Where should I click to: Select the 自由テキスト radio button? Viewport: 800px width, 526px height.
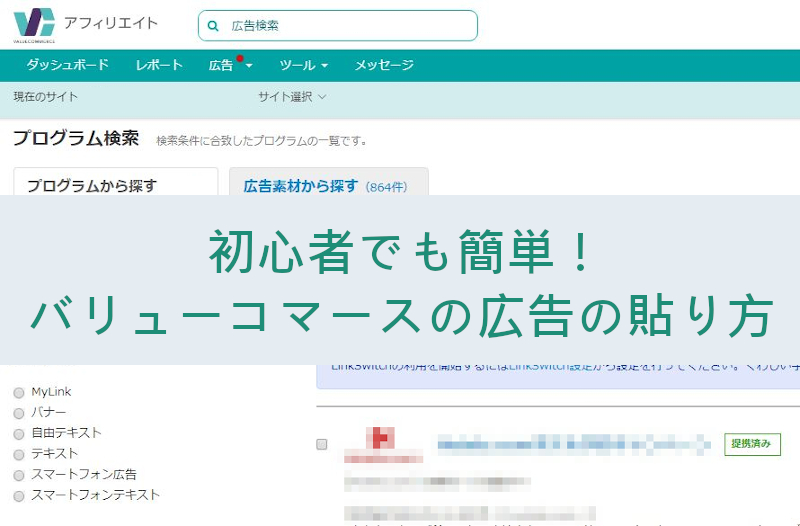click(x=19, y=434)
